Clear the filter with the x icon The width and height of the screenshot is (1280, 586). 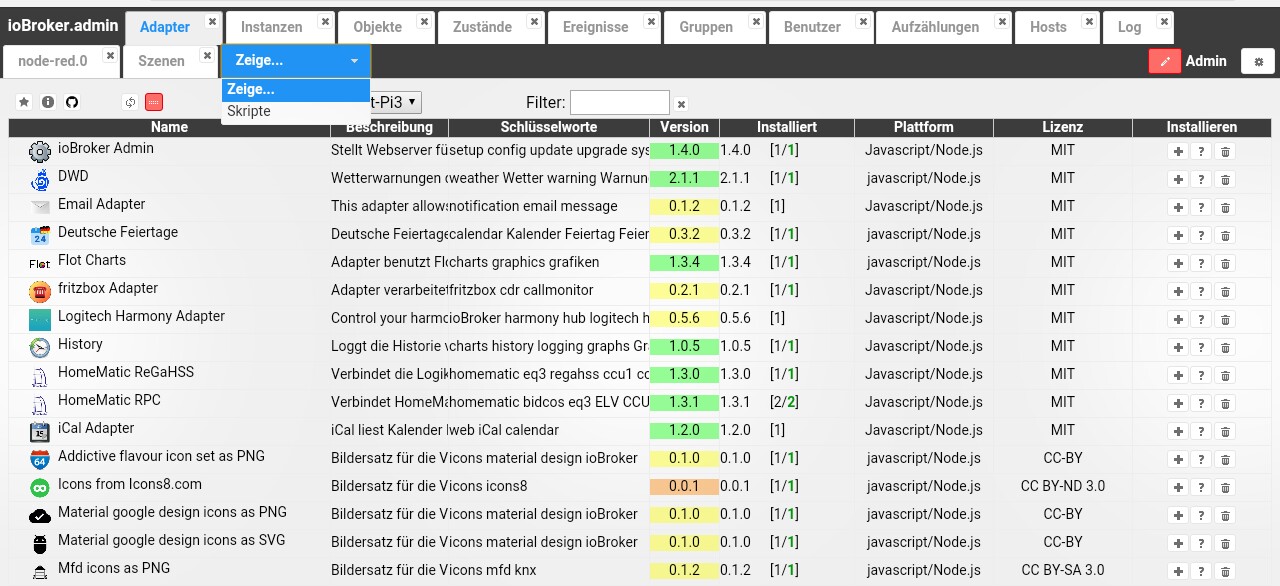click(681, 103)
